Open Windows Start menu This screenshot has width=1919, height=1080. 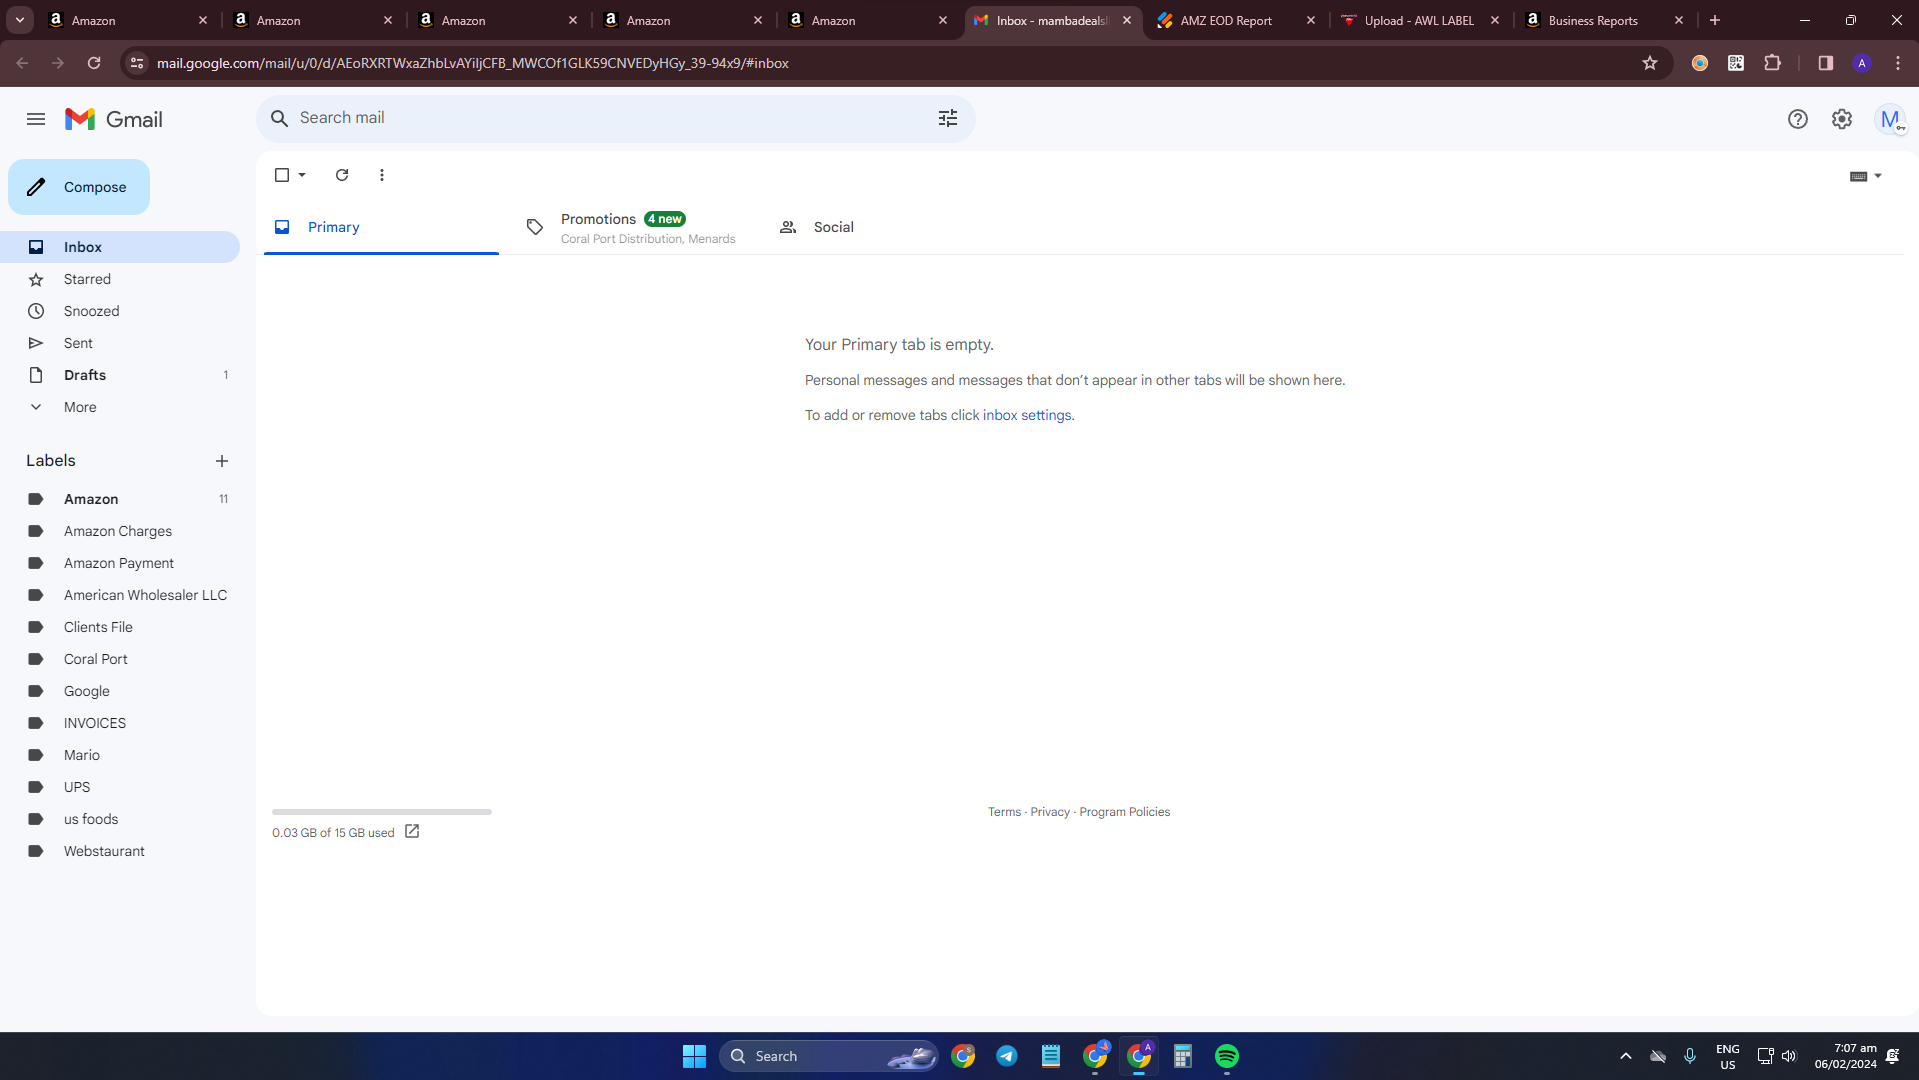coord(694,1056)
